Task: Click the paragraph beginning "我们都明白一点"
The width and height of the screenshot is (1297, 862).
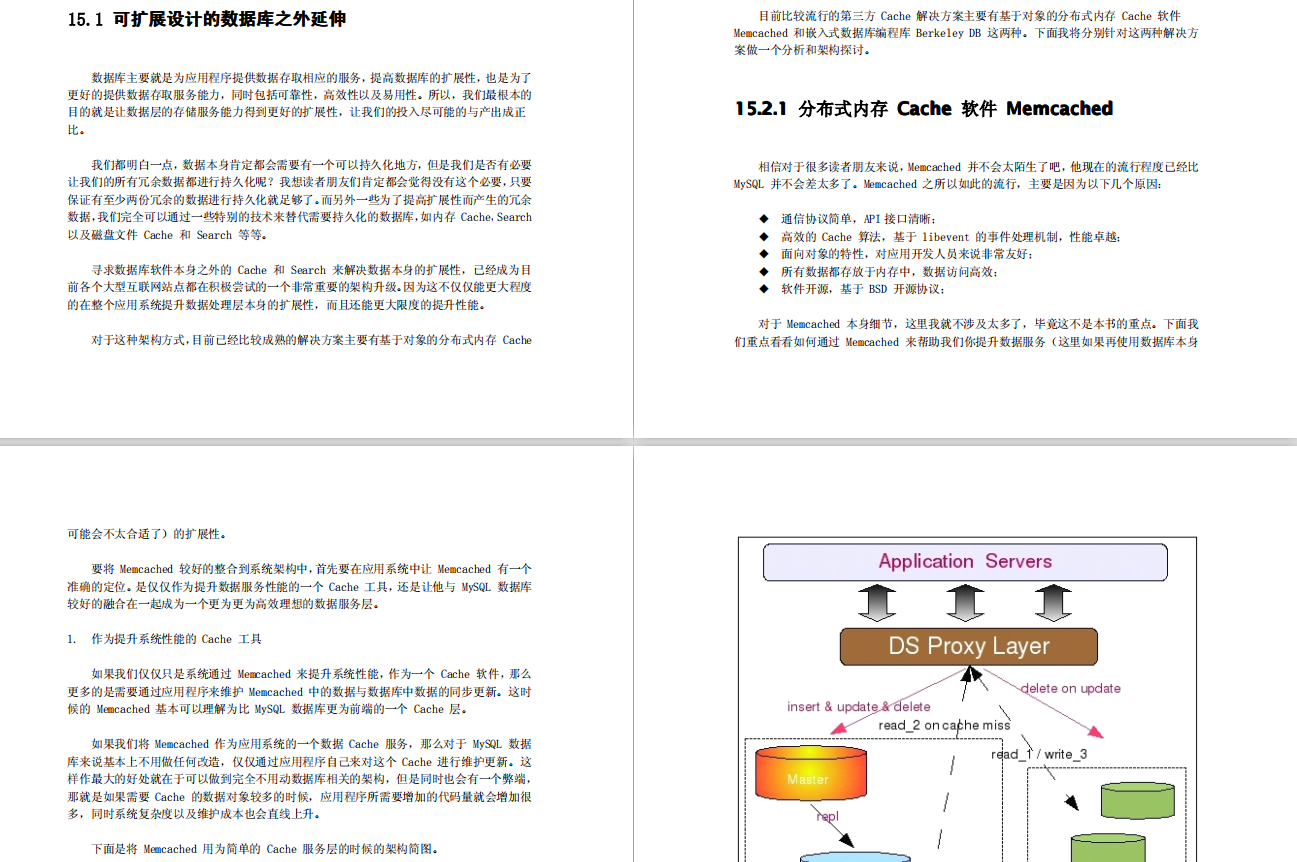Action: (x=299, y=200)
